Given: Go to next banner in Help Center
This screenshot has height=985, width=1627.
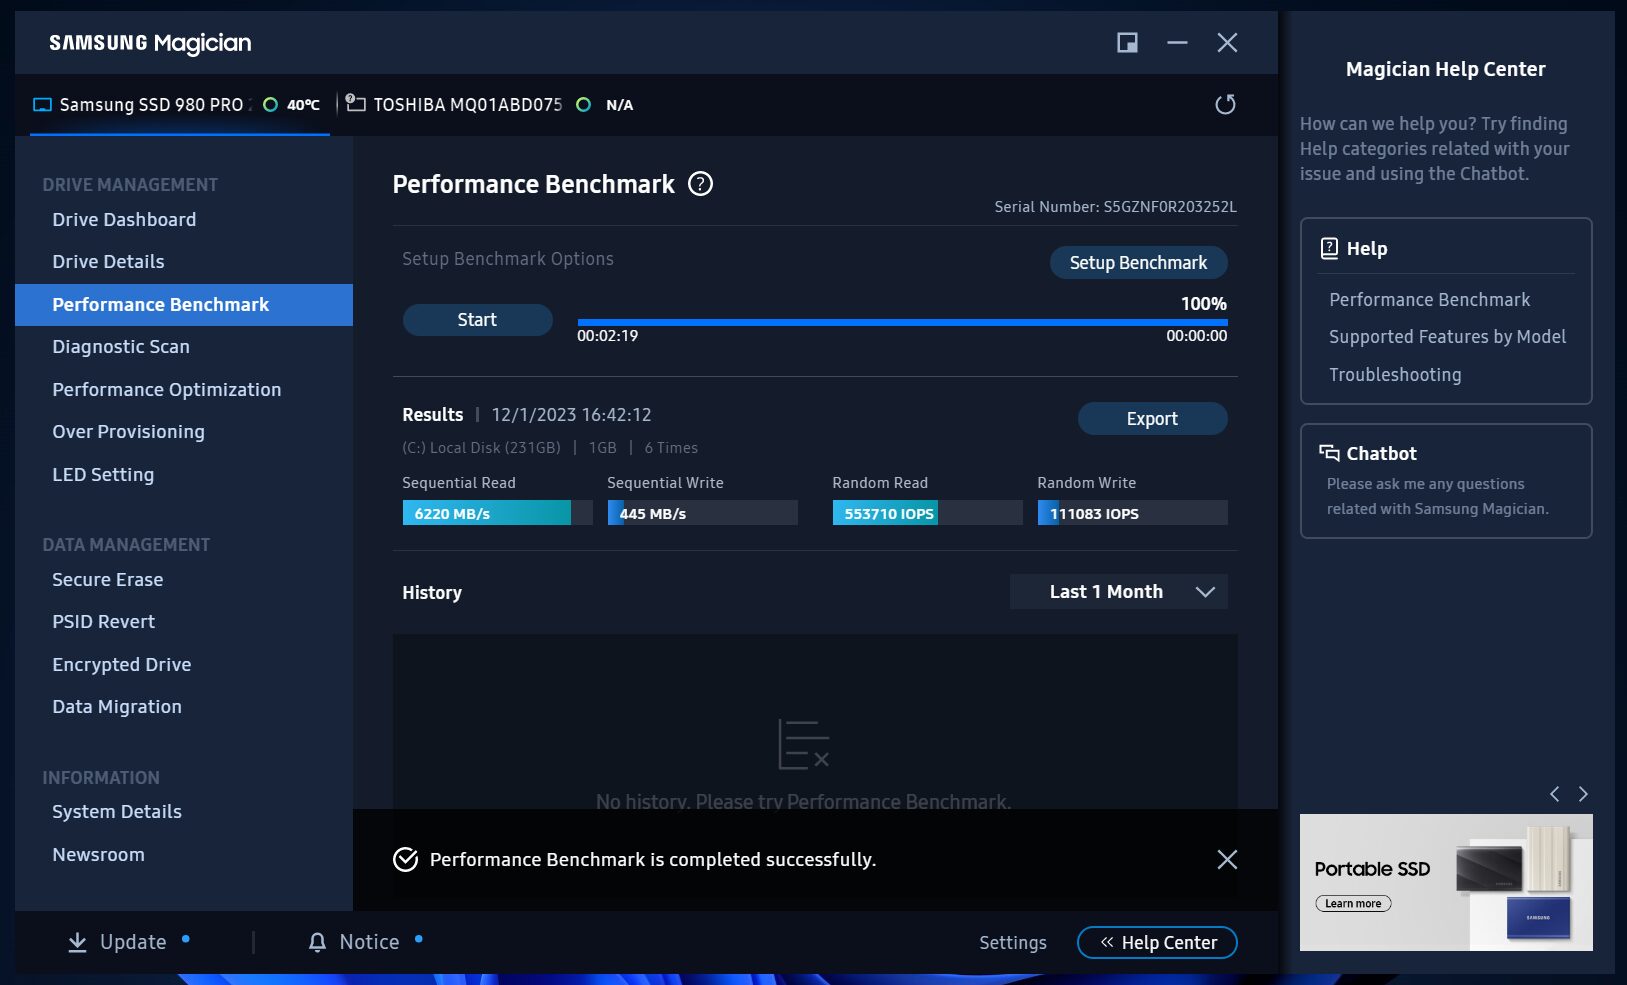Looking at the screenshot, I should (1583, 794).
